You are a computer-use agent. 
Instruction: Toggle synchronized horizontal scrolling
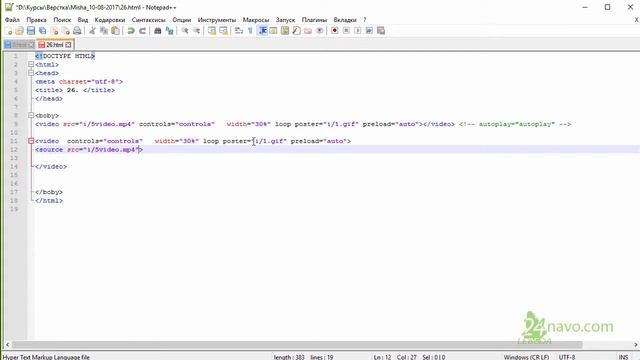(223, 31)
